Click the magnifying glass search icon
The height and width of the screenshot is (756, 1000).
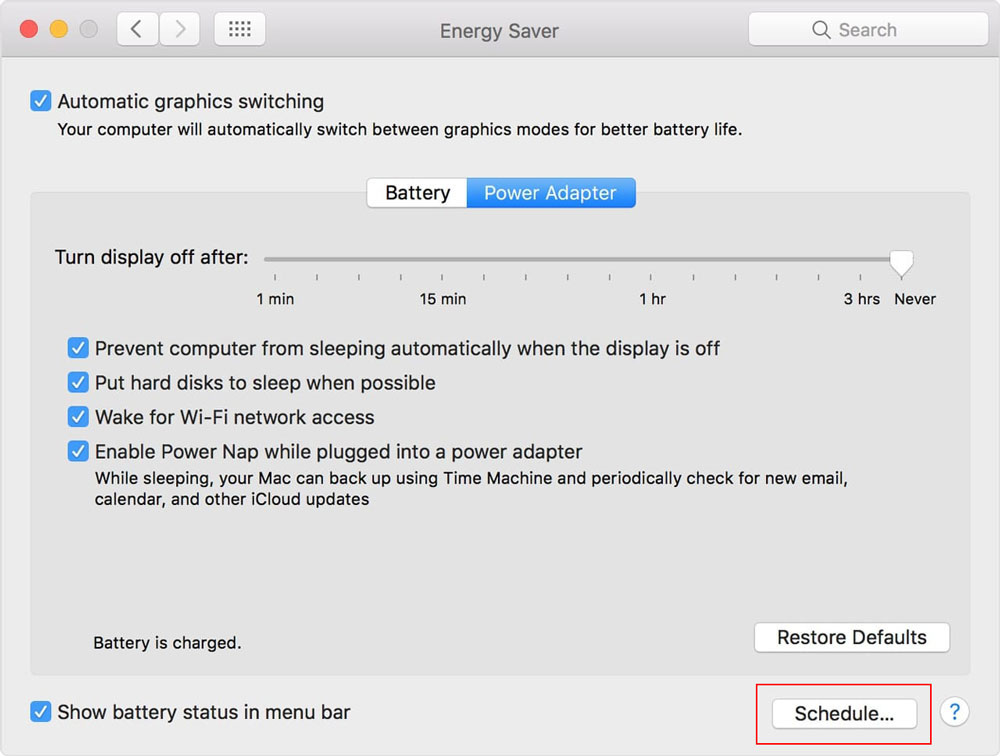click(821, 30)
